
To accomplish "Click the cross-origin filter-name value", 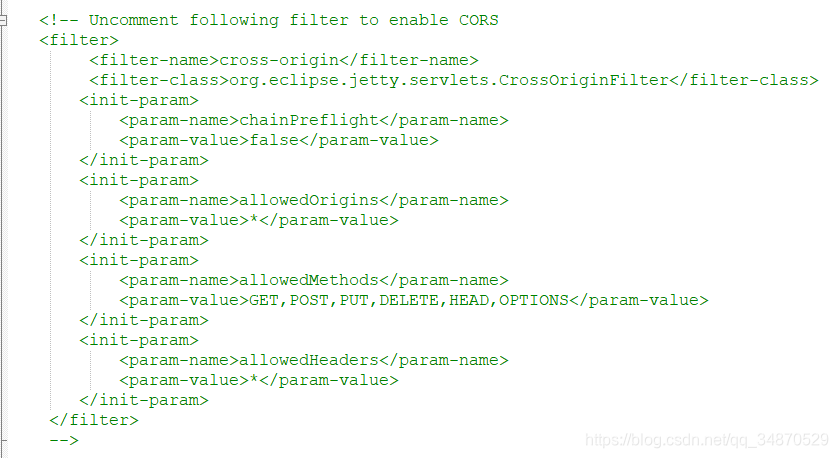I will pyautogui.click(x=279, y=60).
